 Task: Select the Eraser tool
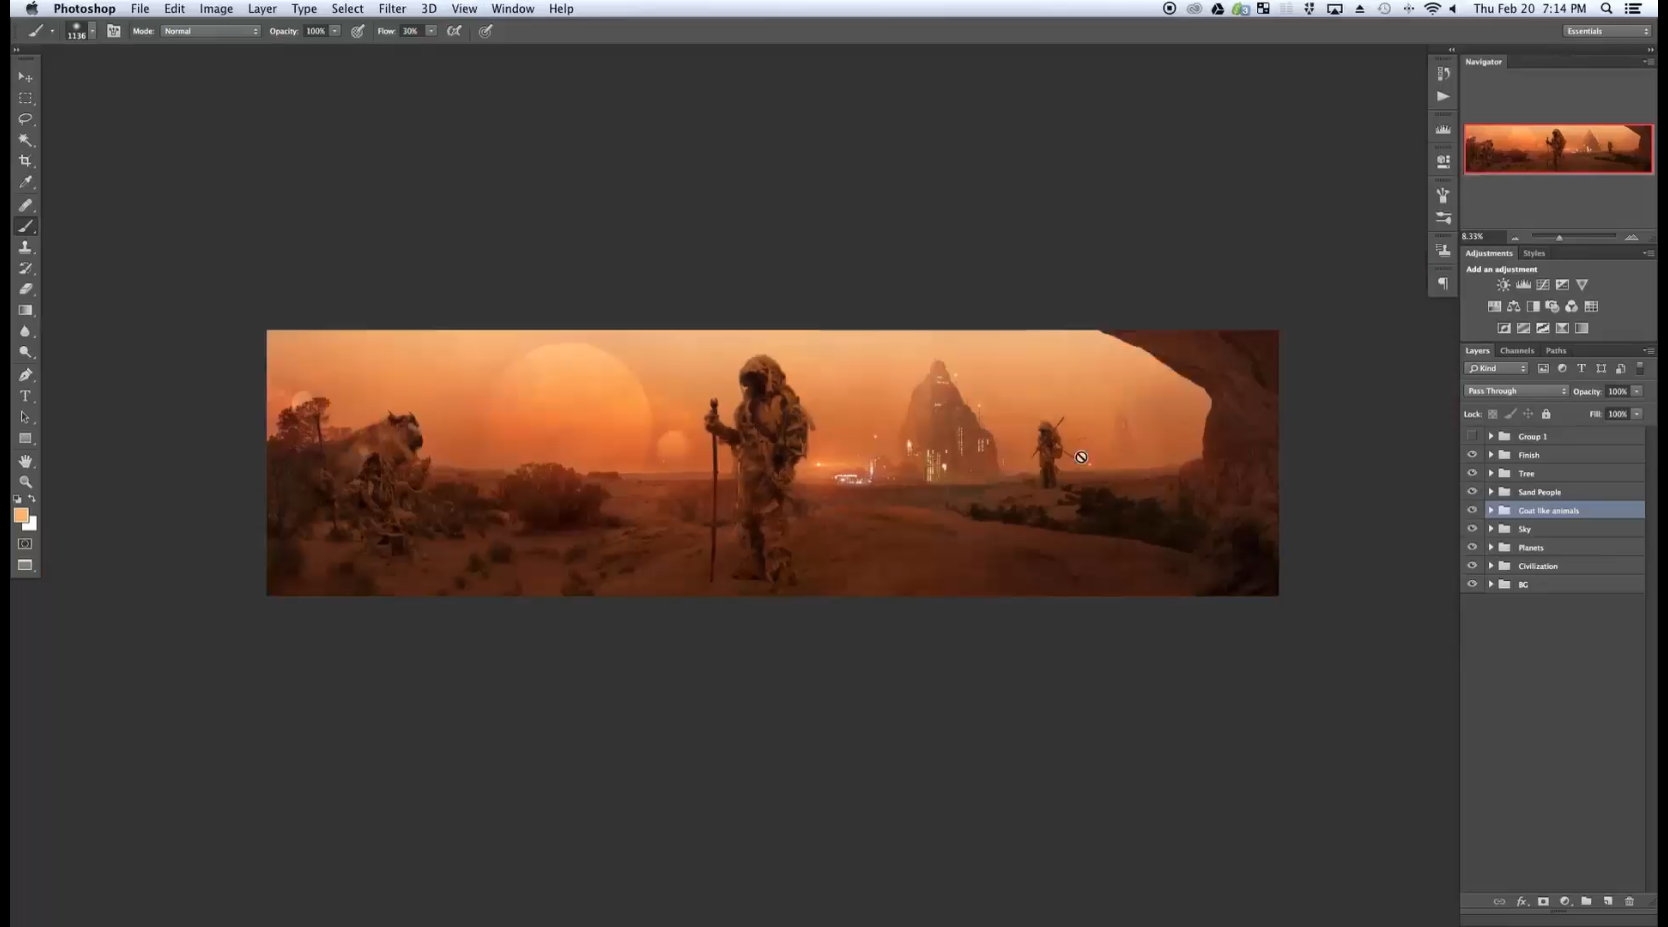[25, 289]
